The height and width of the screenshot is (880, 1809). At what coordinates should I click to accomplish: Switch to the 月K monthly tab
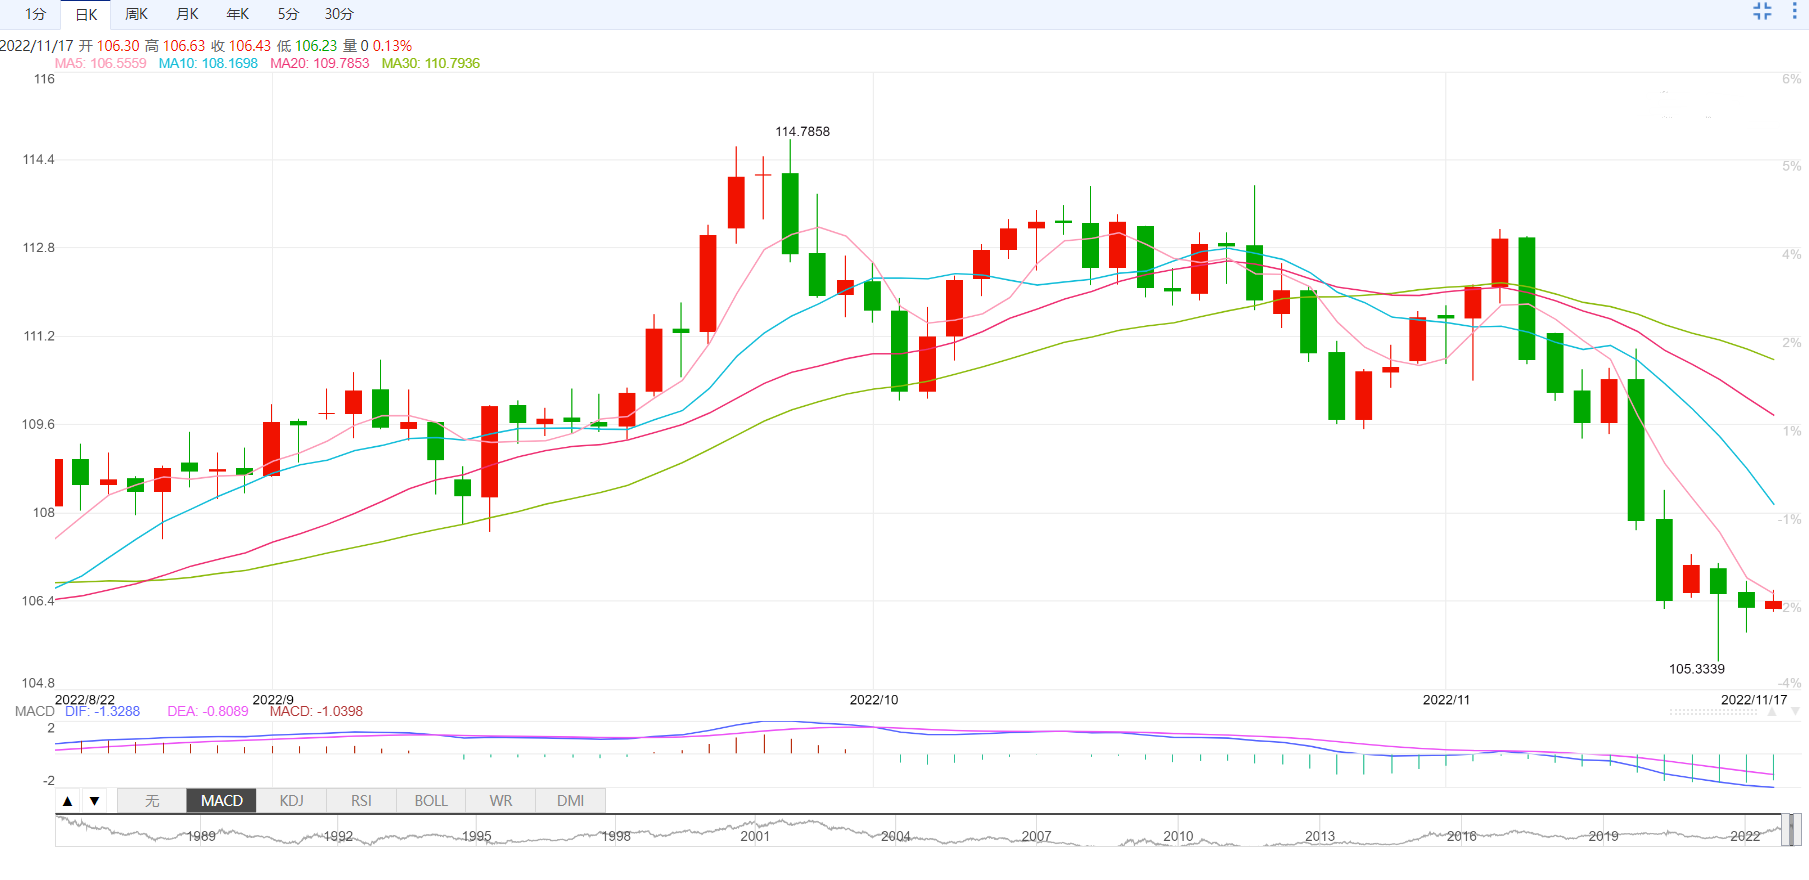(x=187, y=14)
